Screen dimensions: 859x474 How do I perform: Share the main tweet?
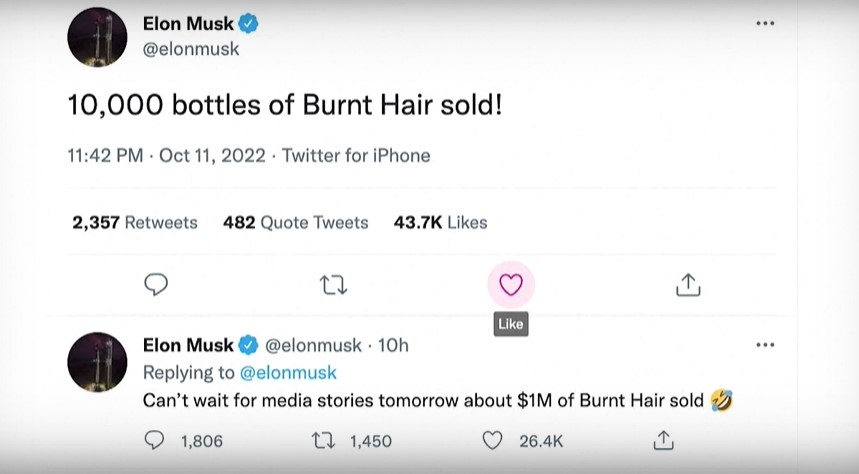click(688, 285)
